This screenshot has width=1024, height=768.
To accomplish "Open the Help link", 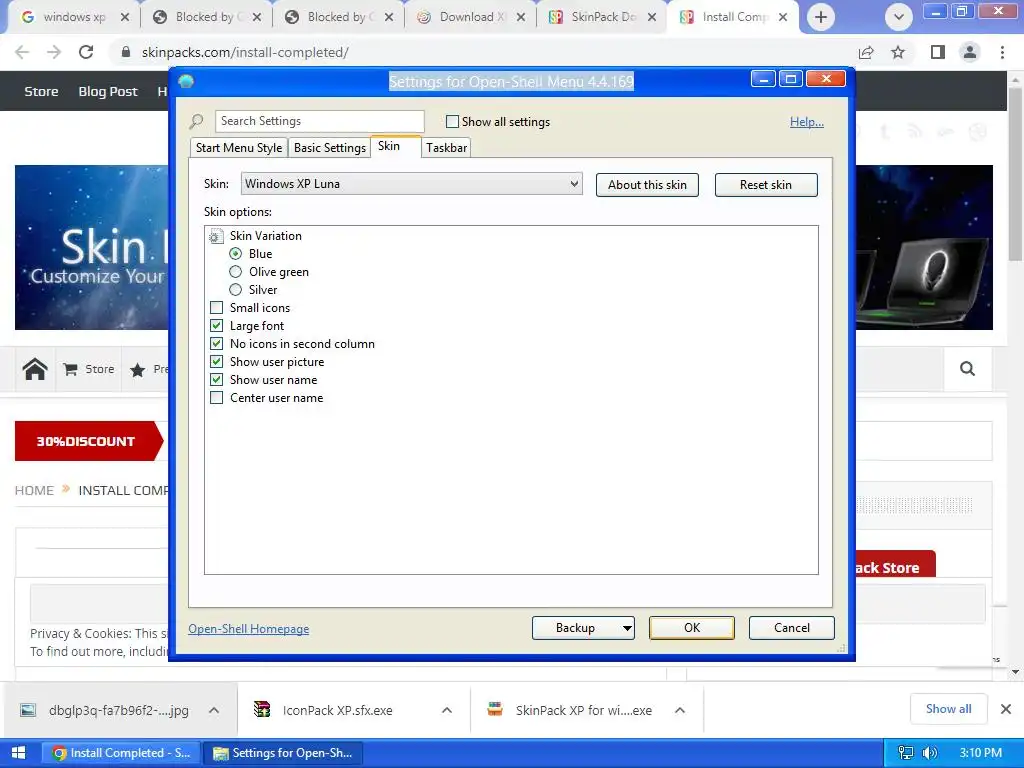I will pos(807,121).
